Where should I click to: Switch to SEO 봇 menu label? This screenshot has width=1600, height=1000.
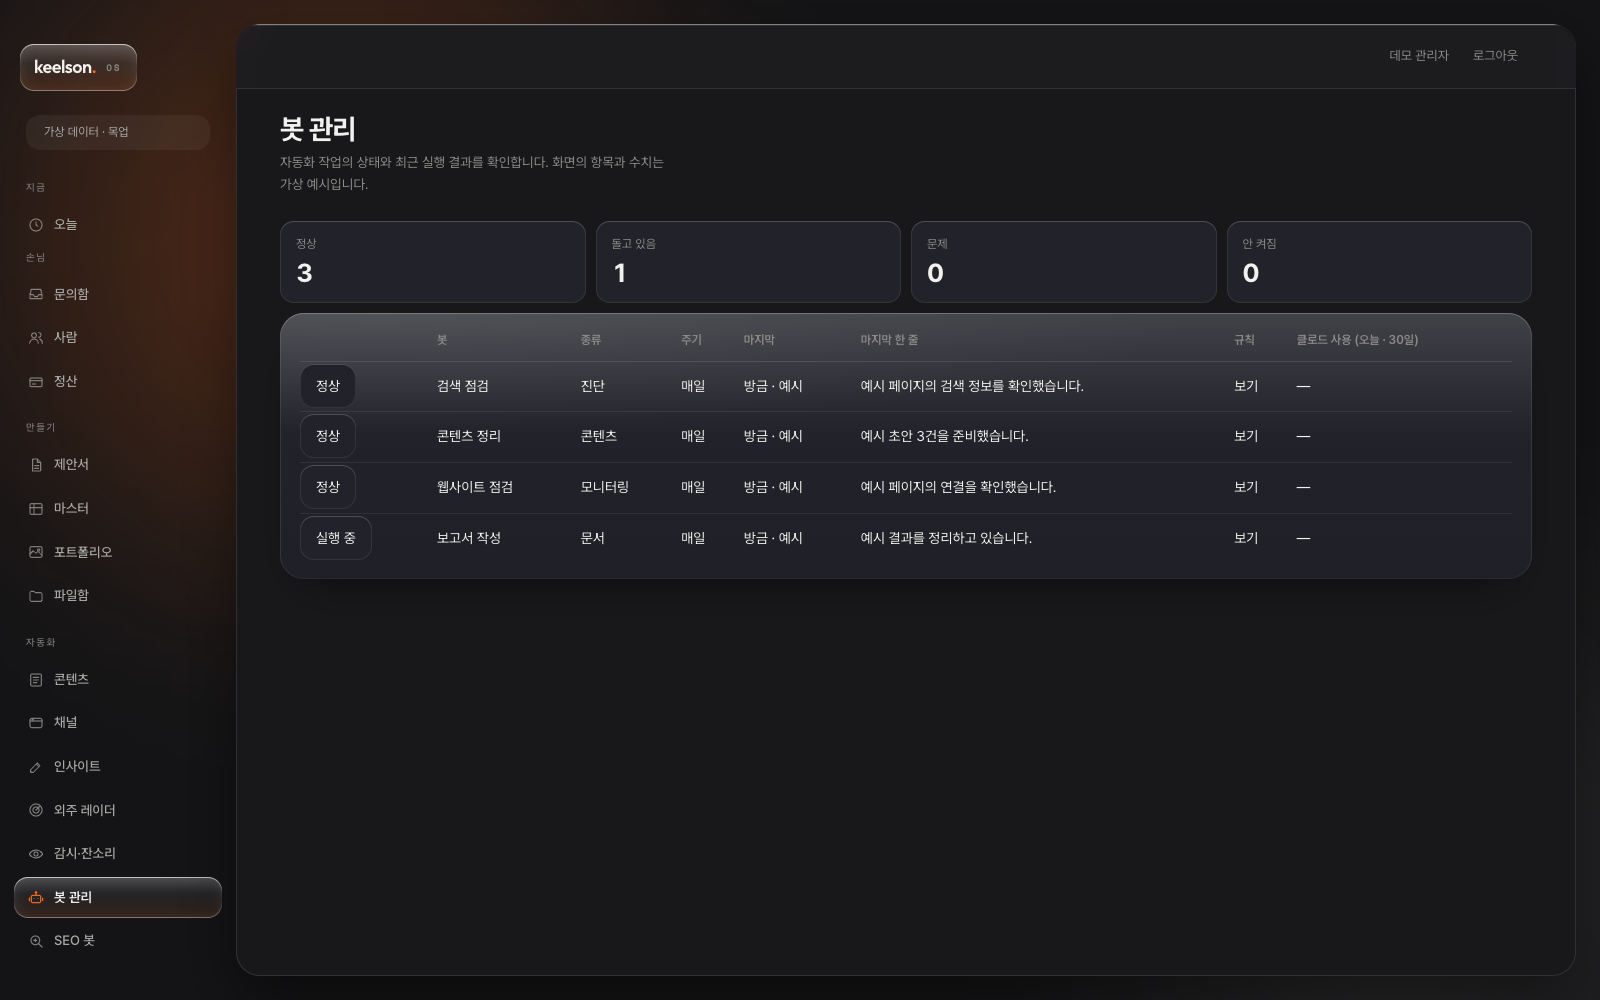[74, 941]
